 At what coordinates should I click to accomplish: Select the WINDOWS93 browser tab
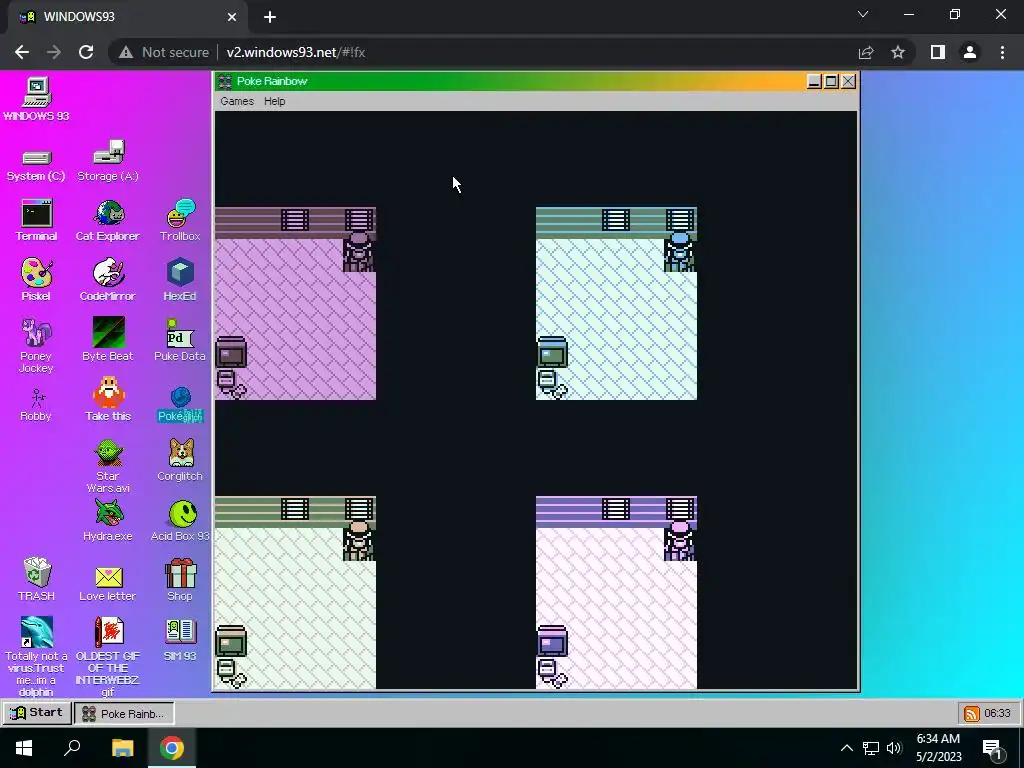pos(127,17)
